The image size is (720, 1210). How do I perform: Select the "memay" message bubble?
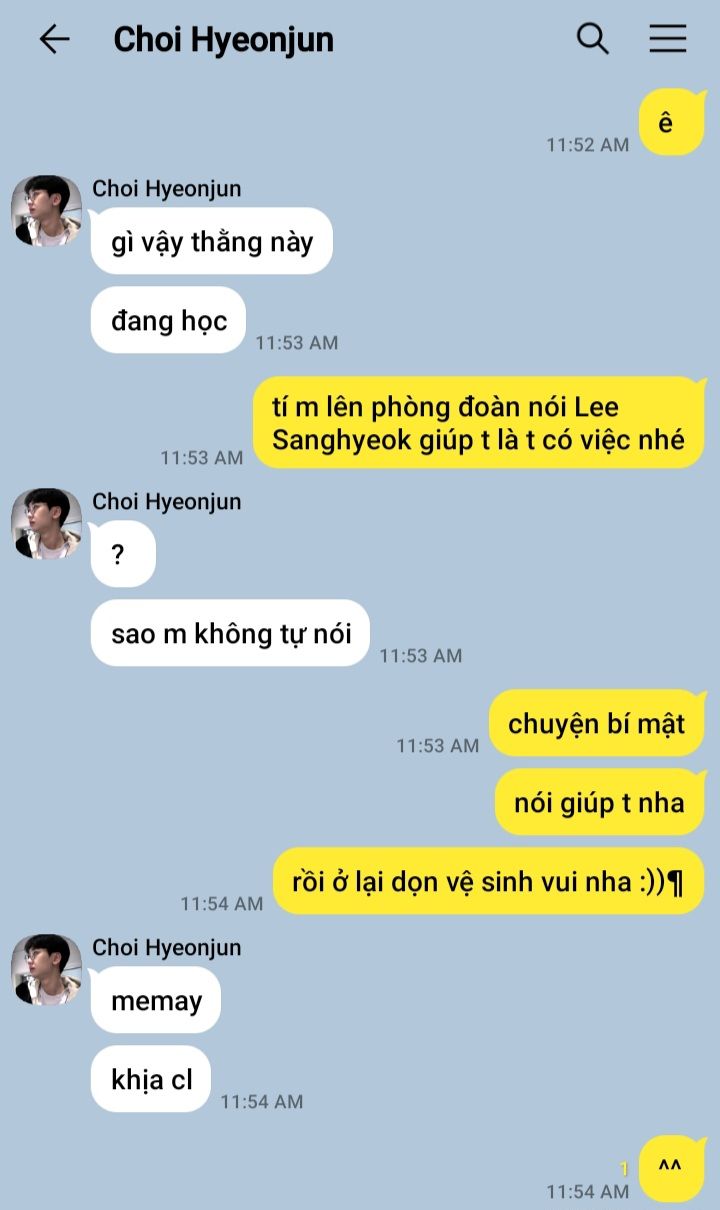point(155,1000)
